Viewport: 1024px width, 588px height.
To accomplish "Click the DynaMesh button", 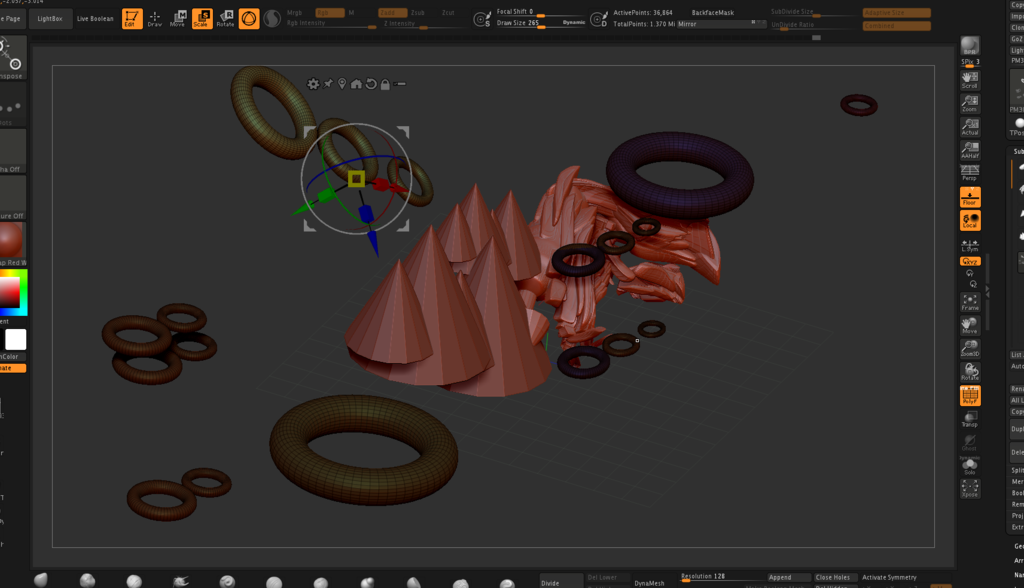I will coord(649,583).
